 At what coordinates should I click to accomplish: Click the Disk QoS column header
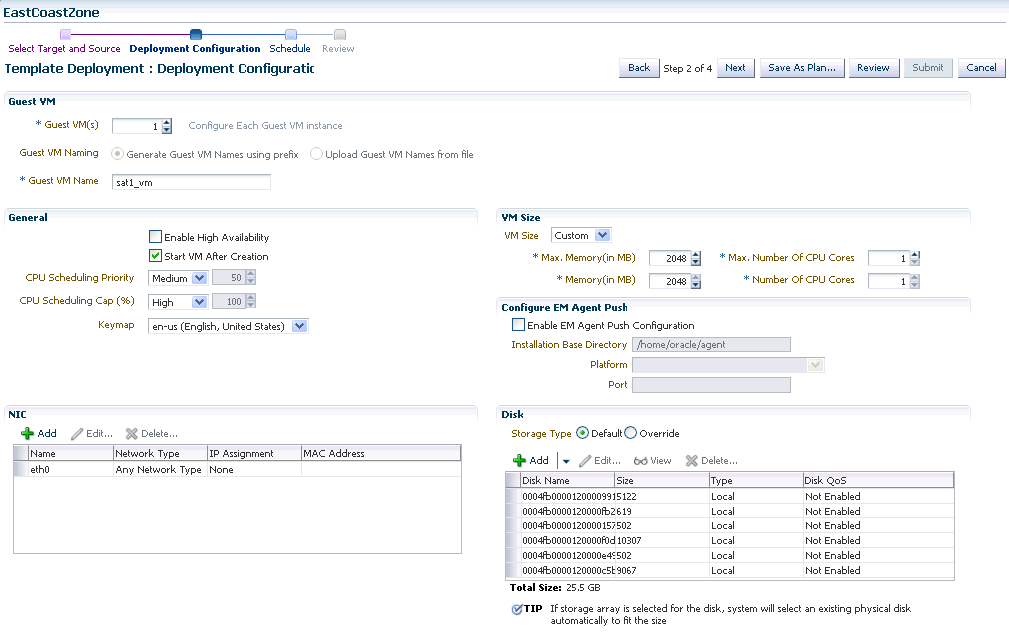[878, 480]
